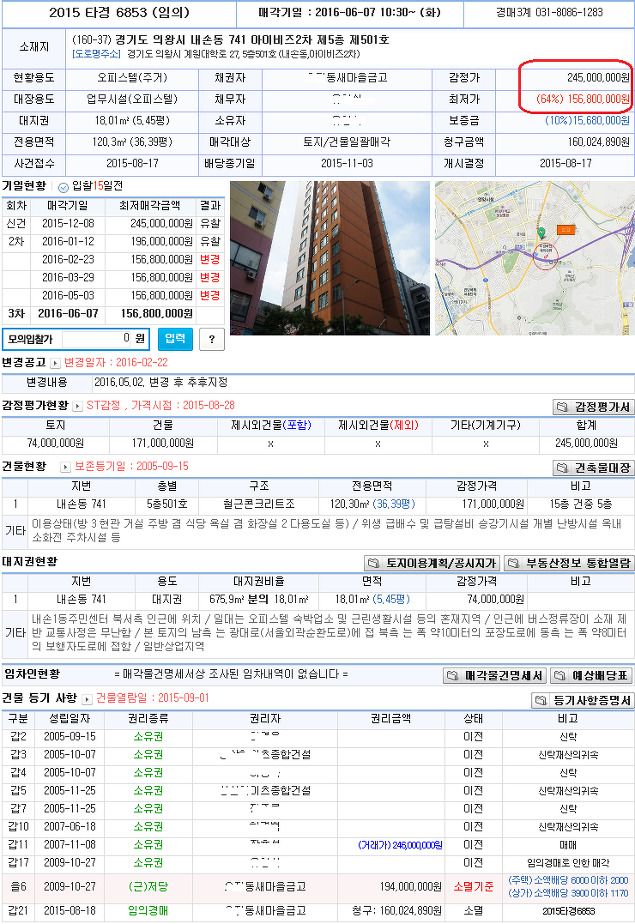Click the 194,000,000원 amount in row 을6
This screenshot has width=635, height=924.
coord(411,886)
